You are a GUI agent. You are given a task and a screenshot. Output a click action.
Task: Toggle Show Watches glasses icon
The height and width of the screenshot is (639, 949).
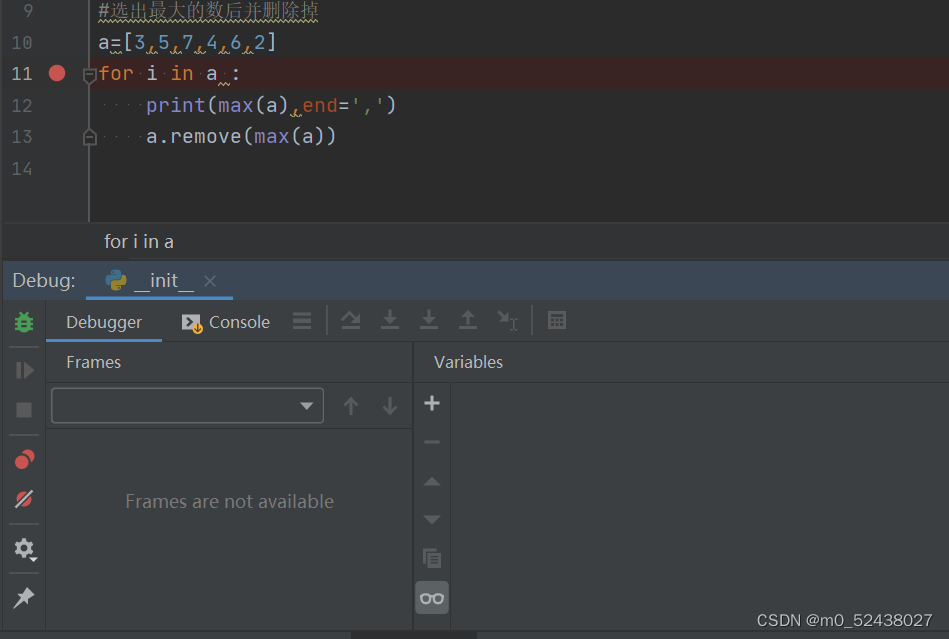pyautogui.click(x=432, y=598)
